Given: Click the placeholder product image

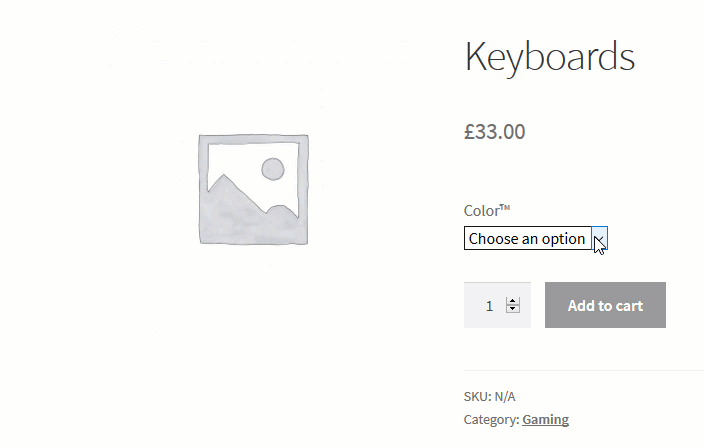Looking at the screenshot, I should coord(254,189).
